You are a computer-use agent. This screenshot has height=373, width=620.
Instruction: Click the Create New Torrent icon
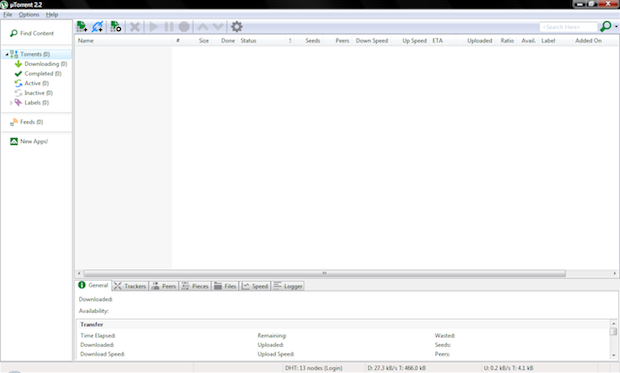coord(116,27)
